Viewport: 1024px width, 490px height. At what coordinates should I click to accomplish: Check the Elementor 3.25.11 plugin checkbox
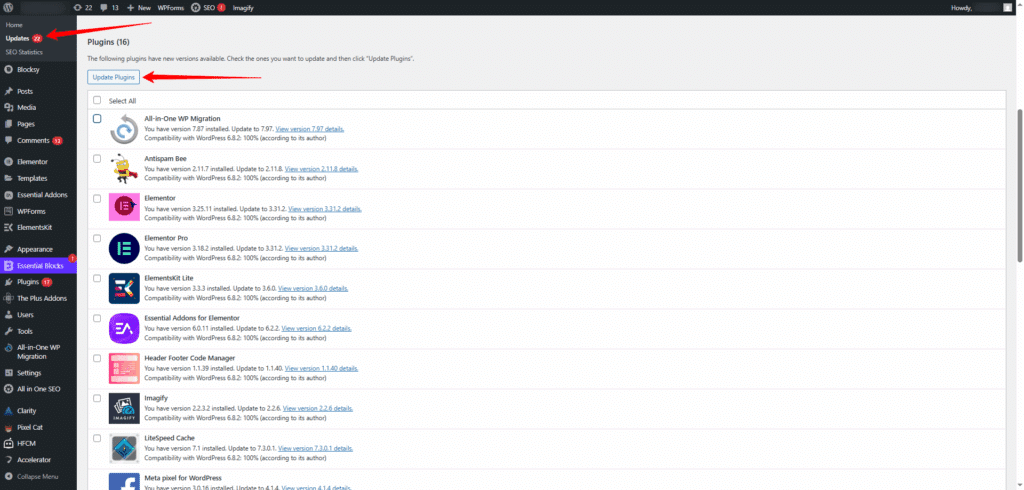coord(97,199)
